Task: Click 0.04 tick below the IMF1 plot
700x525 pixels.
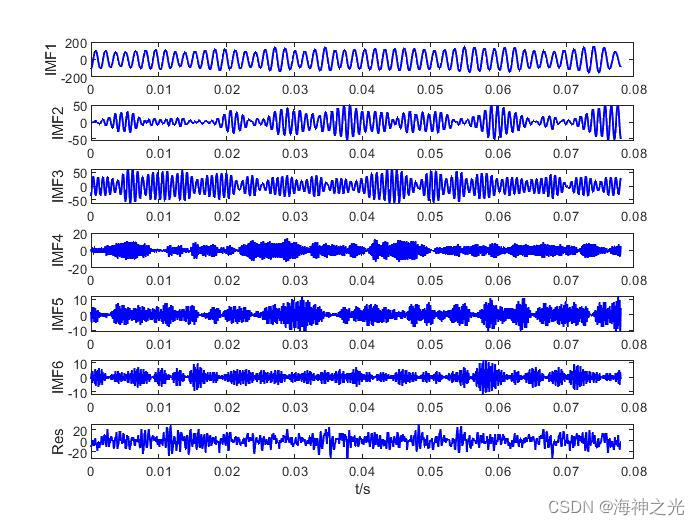Action: [362, 90]
